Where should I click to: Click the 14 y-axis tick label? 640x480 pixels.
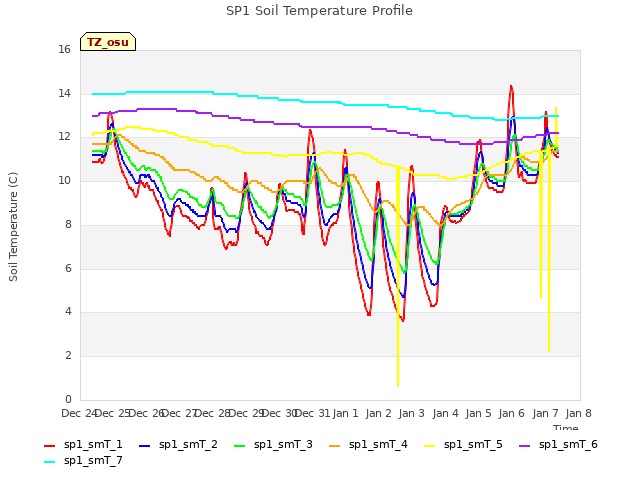click(x=64, y=93)
